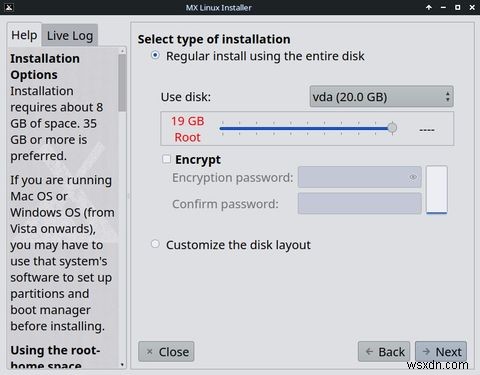Click the Close button
Viewport: 480px width, 375px height.
click(166, 351)
